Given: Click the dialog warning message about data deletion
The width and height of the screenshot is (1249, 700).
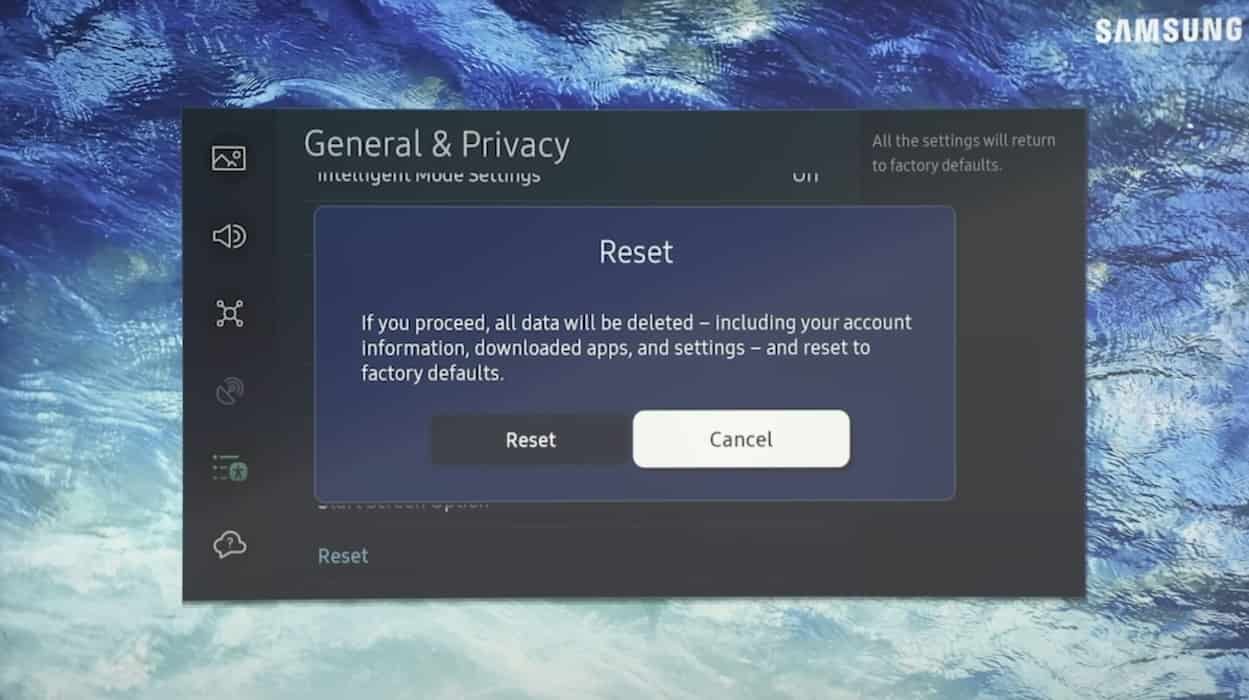Looking at the screenshot, I should tap(636, 349).
